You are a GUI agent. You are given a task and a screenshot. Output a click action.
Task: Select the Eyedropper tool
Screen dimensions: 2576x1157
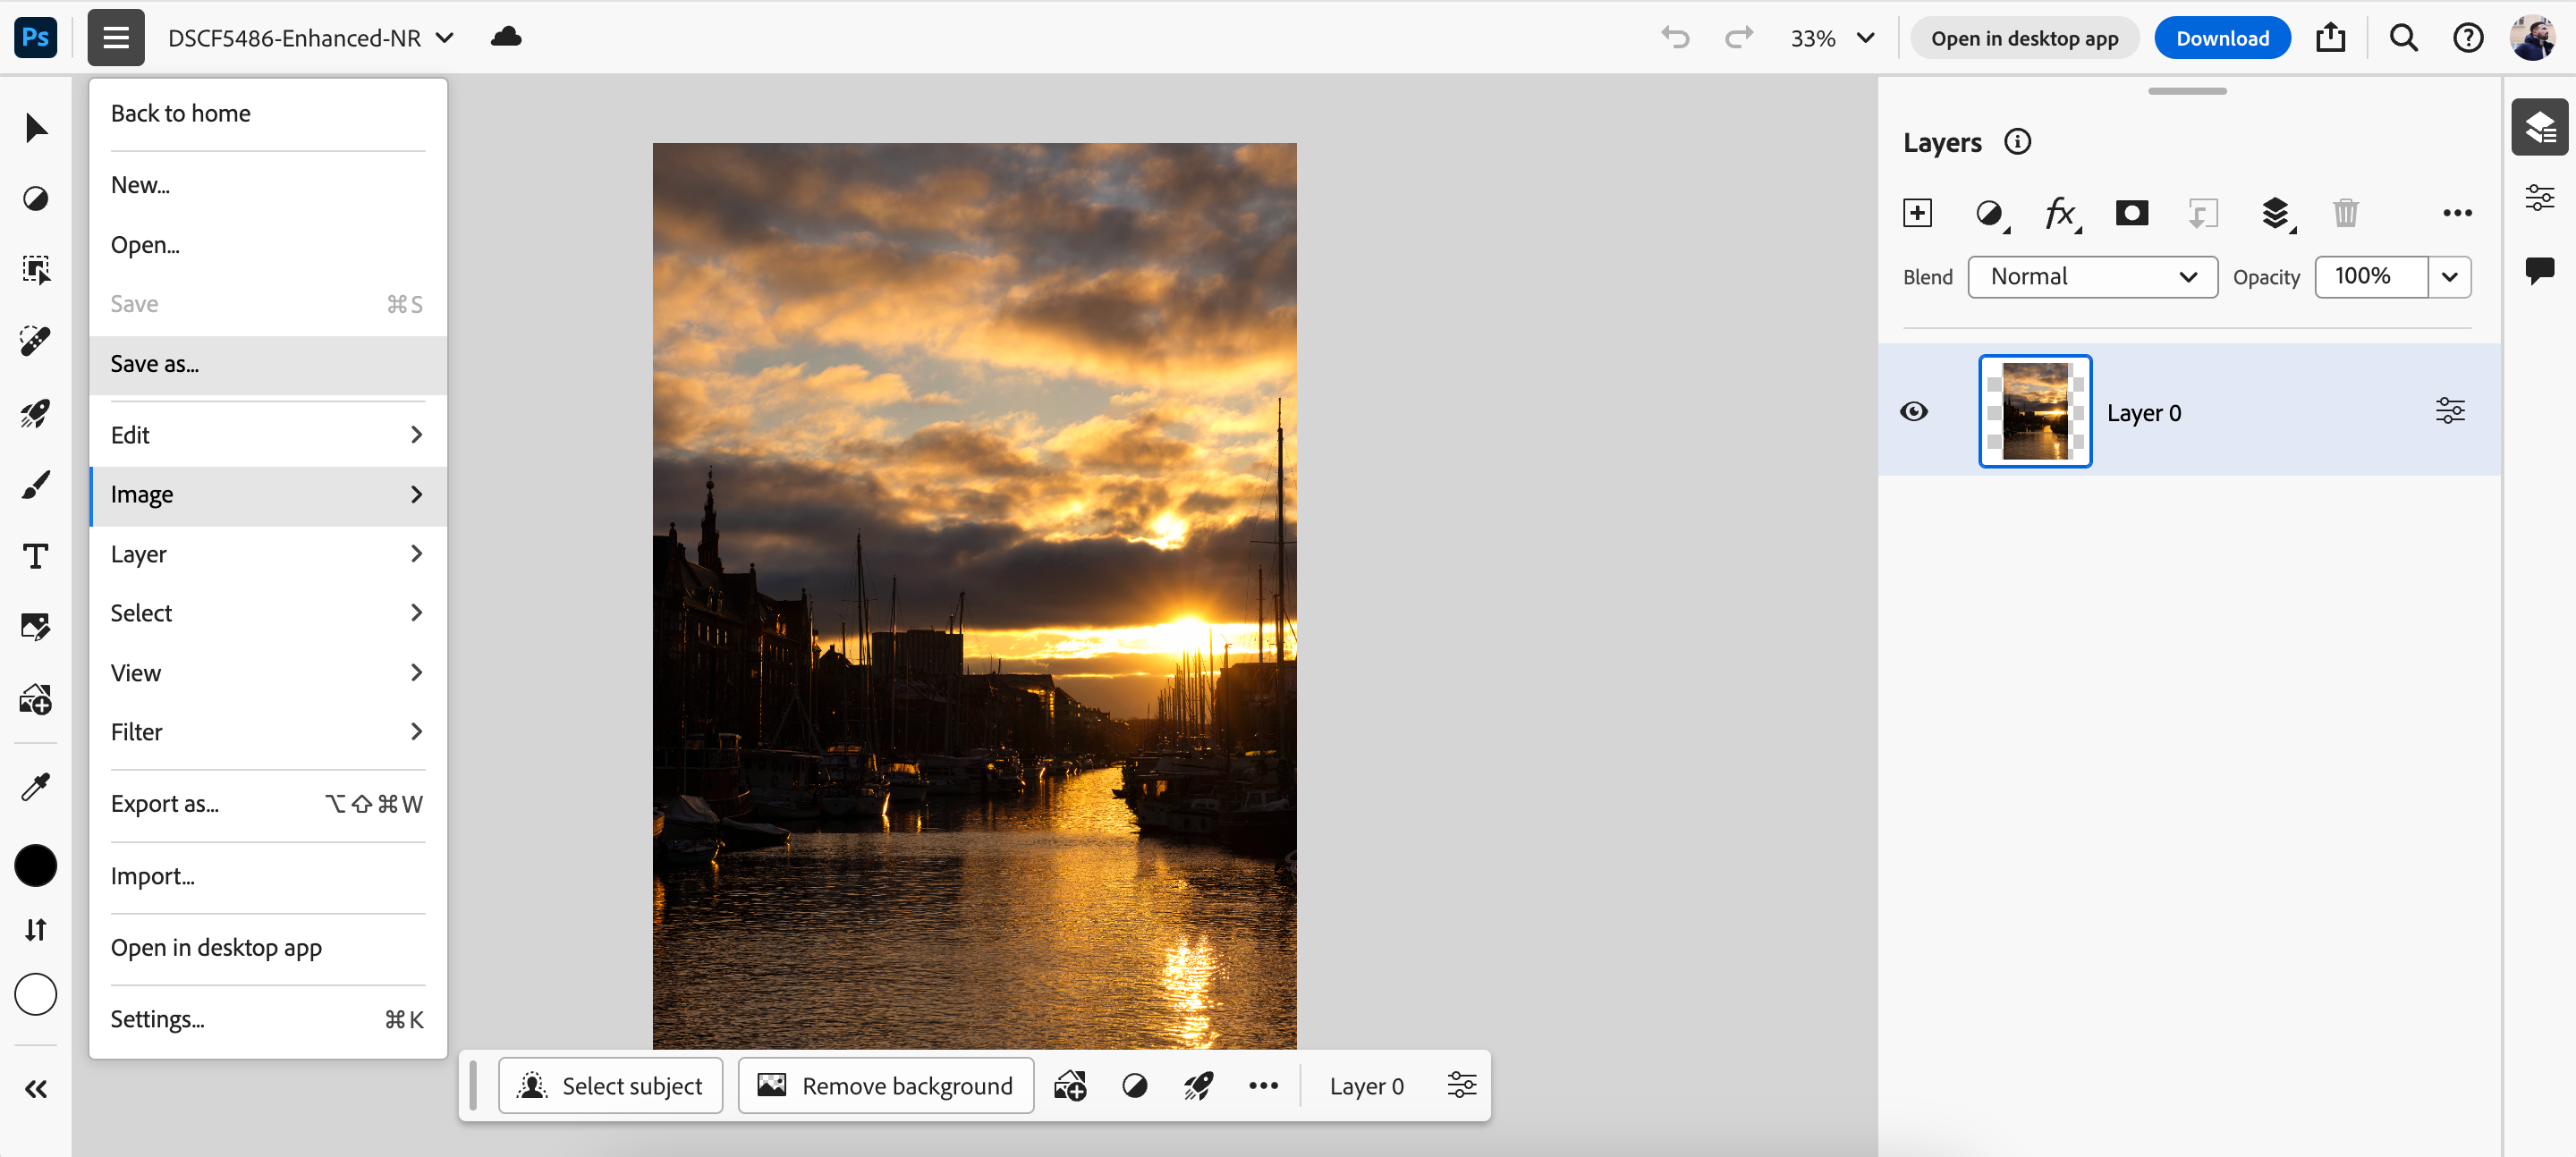click(36, 786)
